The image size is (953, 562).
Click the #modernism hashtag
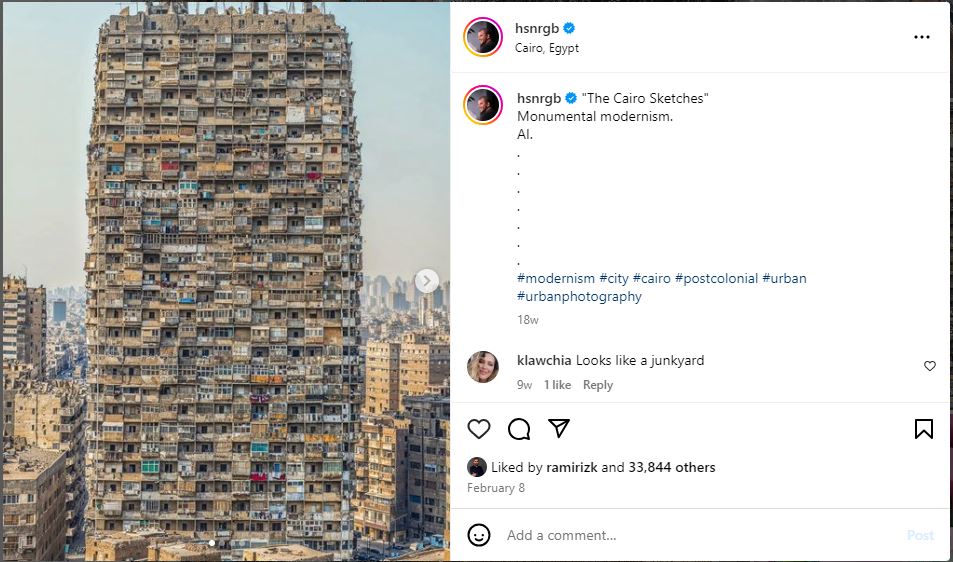(x=556, y=278)
